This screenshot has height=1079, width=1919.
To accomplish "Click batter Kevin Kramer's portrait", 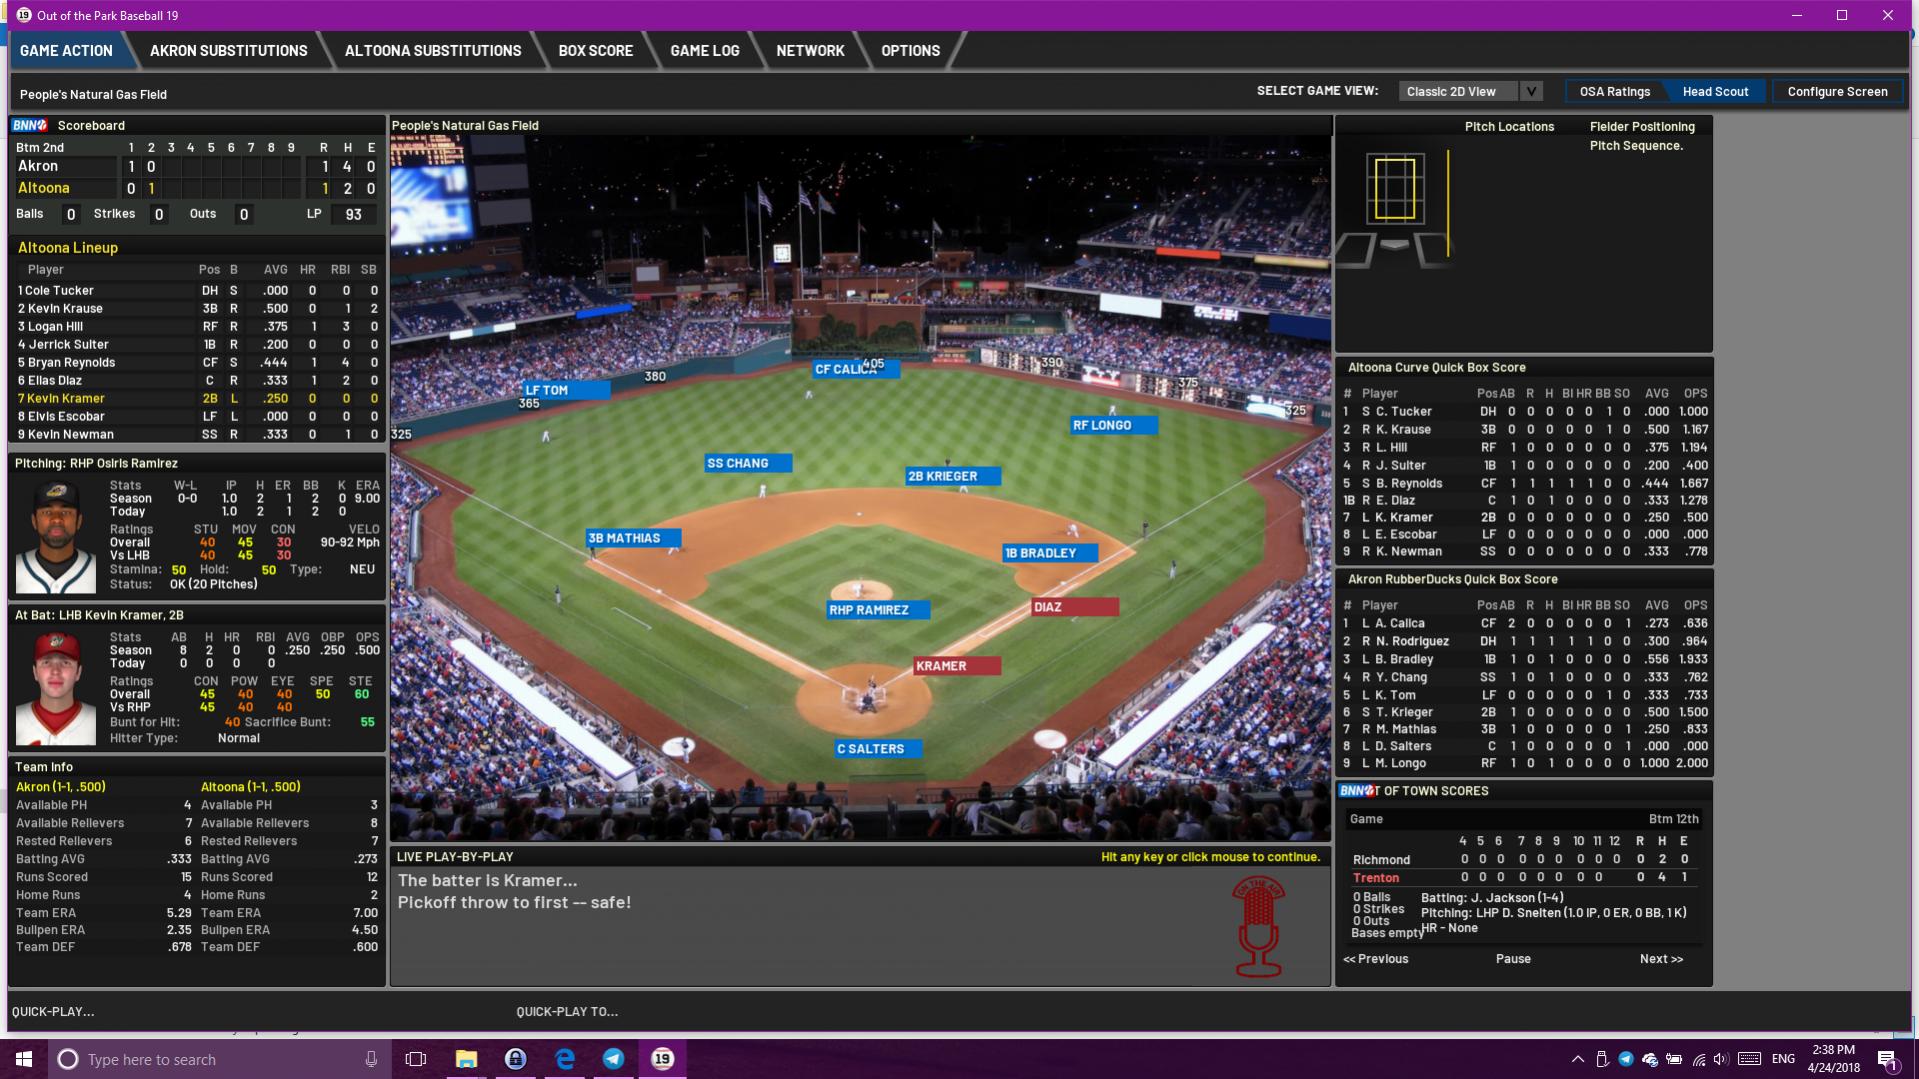I will click(56, 689).
